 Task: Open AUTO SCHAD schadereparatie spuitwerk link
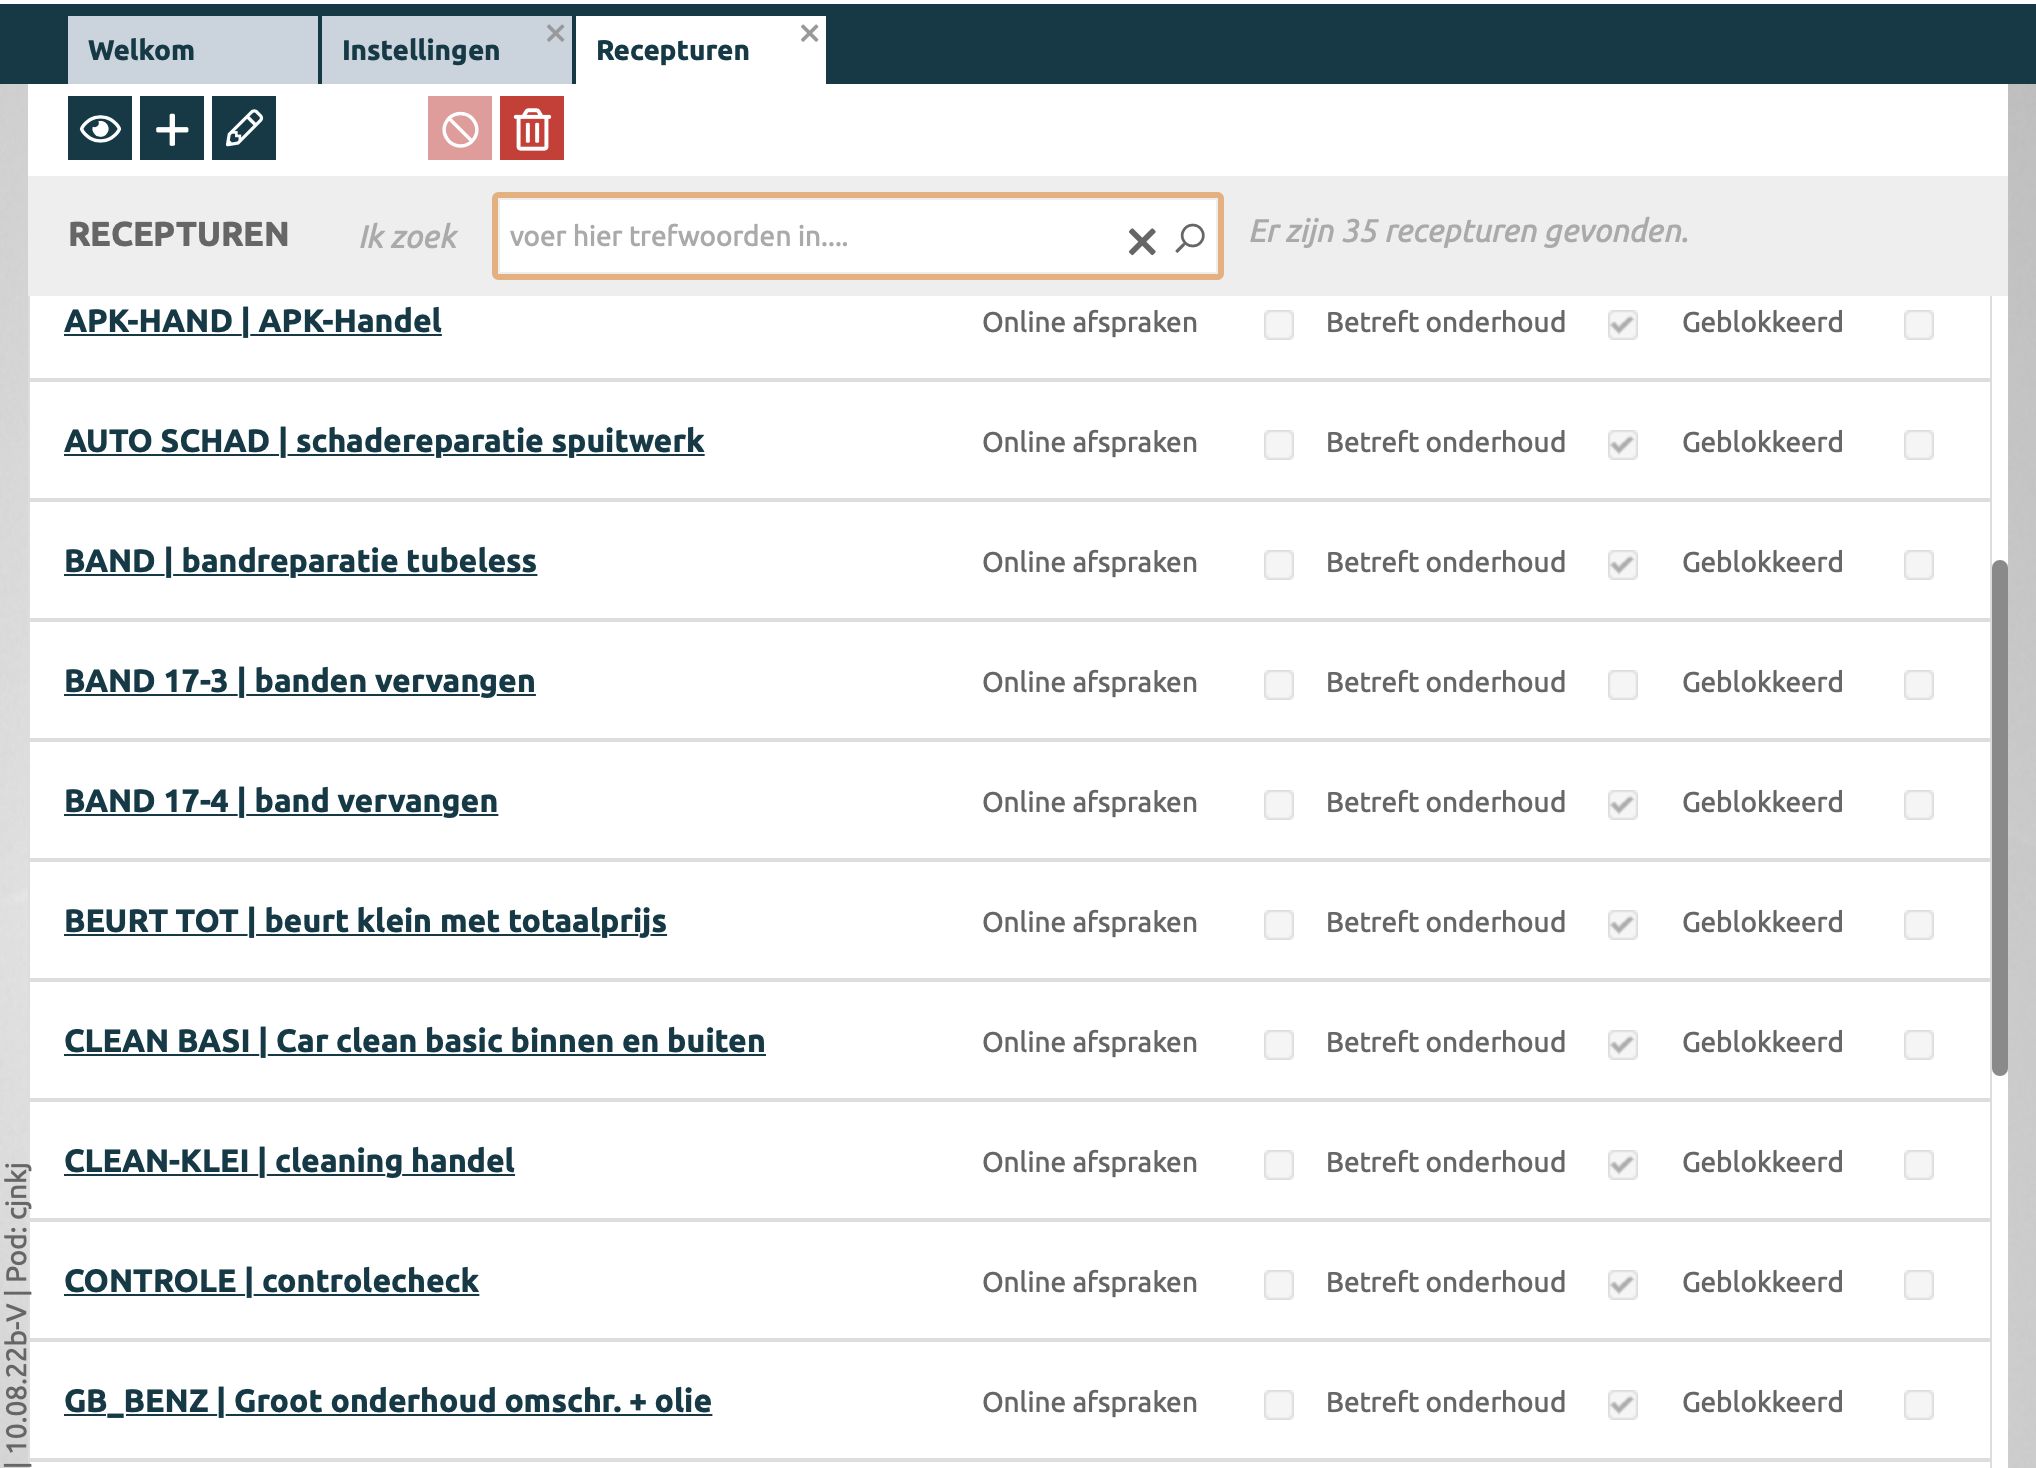[x=384, y=441]
